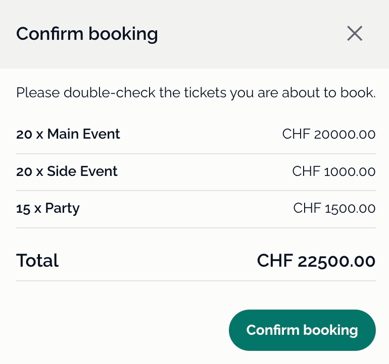The width and height of the screenshot is (389, 364).
Task: Click the CHF 1500.00 Party price
Action: point(334,208)
